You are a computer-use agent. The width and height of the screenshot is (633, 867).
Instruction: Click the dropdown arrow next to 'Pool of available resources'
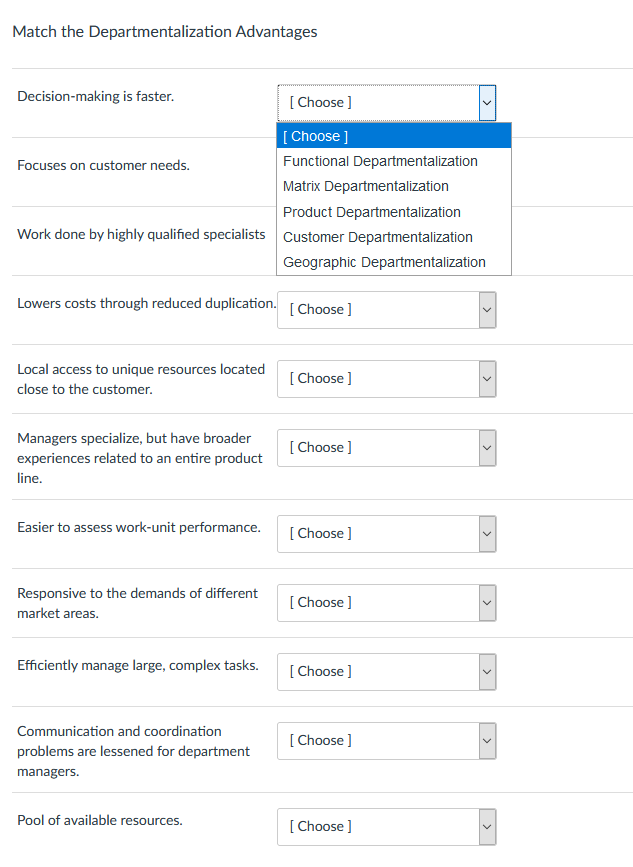pyautogui.click(x=487, y=827)
